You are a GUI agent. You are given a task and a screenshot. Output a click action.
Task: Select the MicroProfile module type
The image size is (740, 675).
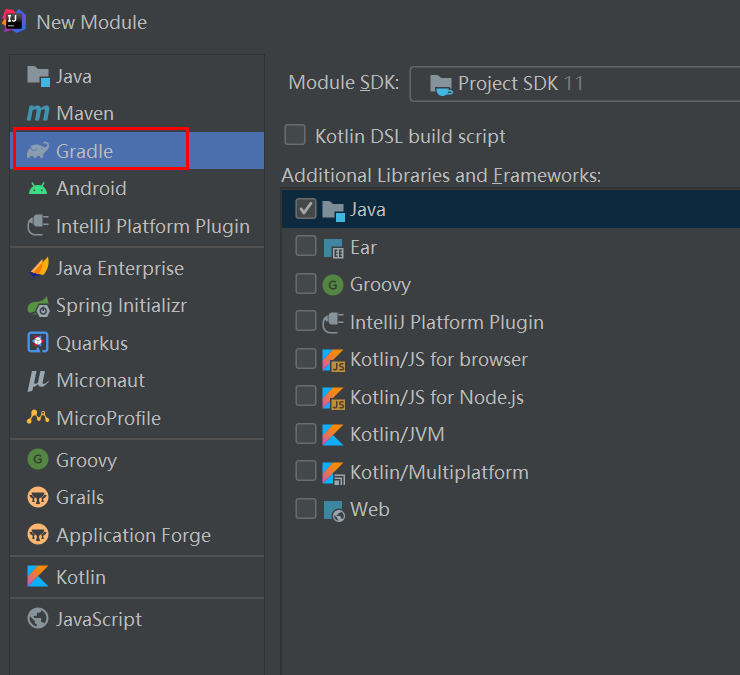point(137,418)
